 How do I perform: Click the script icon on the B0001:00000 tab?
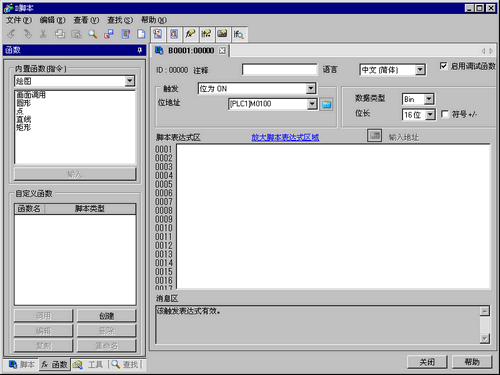coord(159,51)
